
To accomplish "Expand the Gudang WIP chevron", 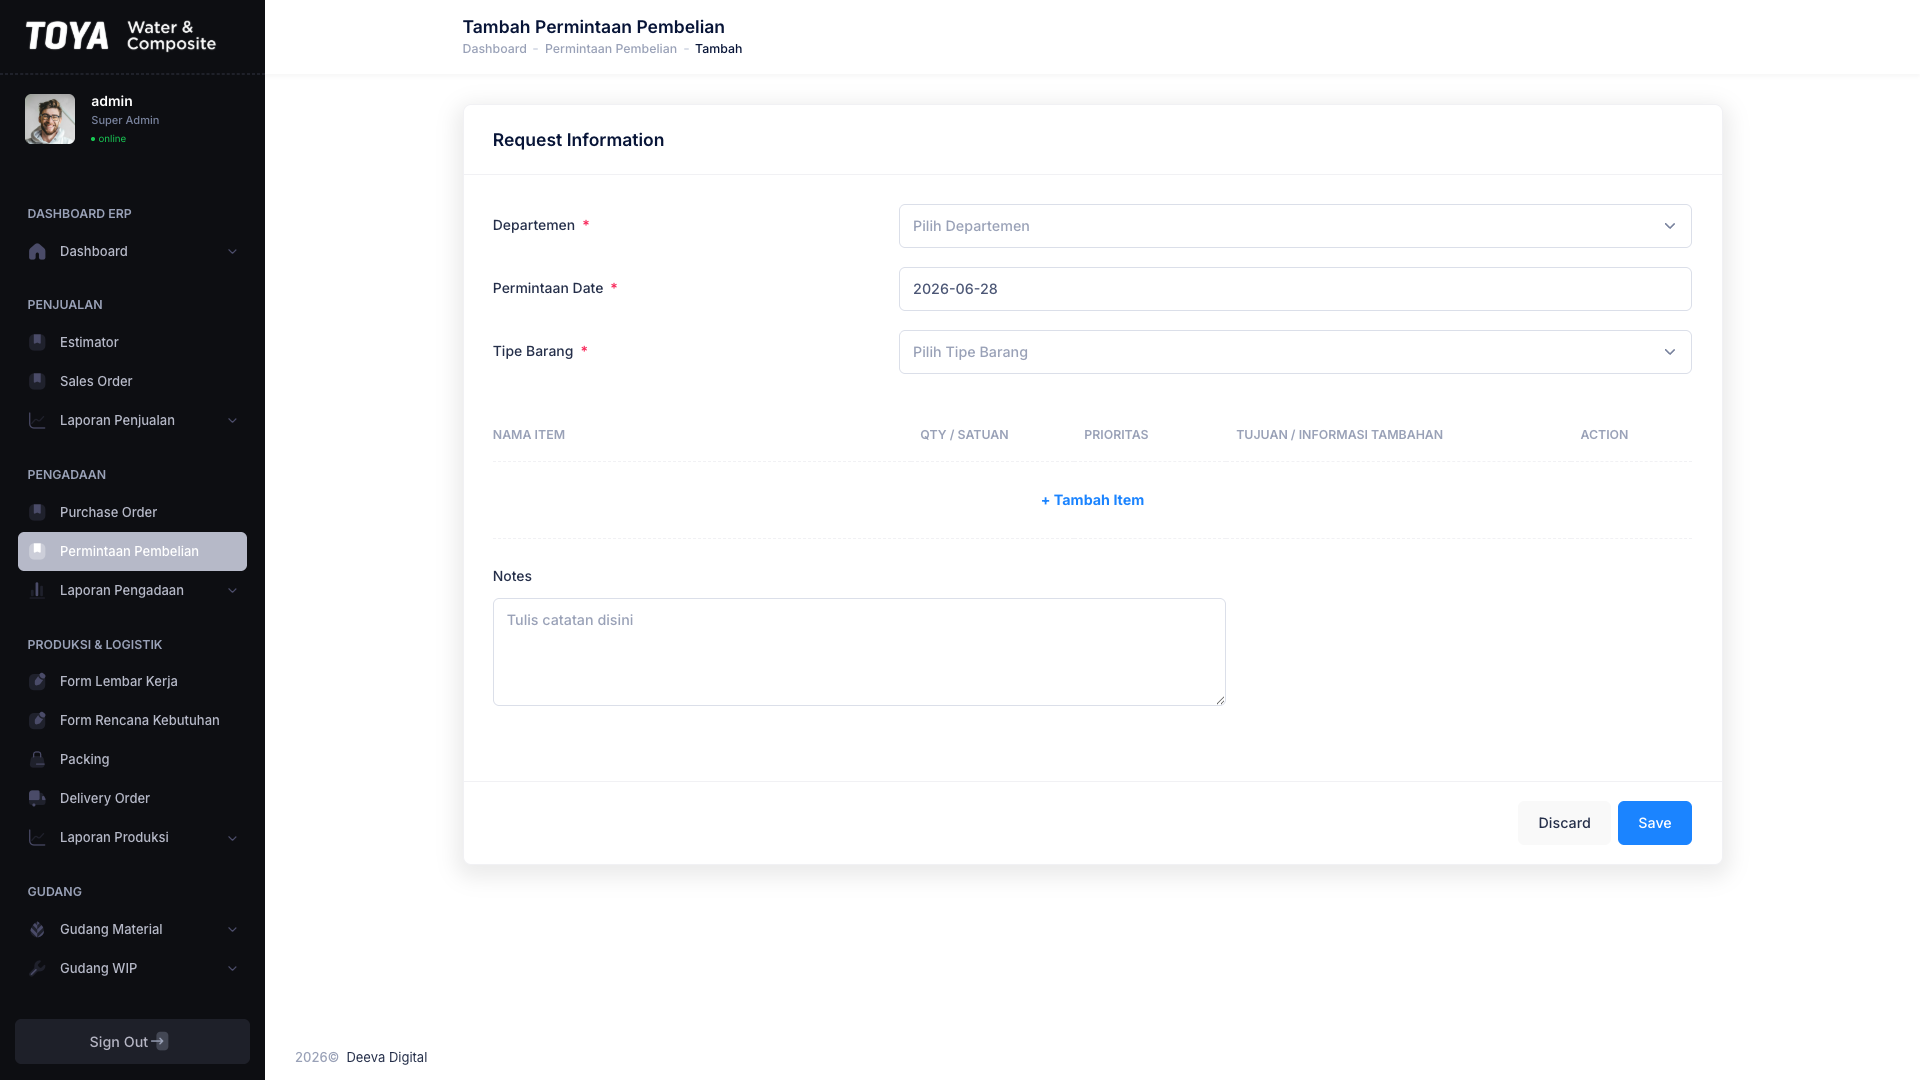I will 232,968.
